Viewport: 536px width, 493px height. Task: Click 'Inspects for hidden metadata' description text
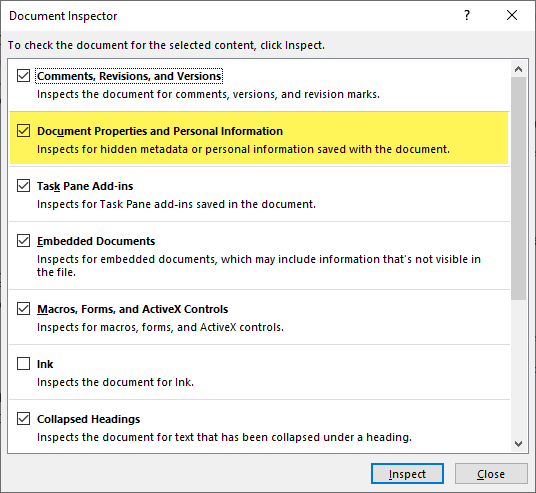coord(243,149)
